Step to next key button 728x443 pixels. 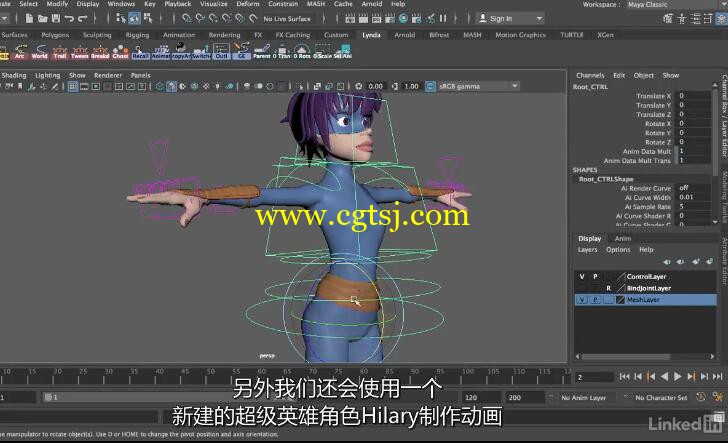[691, 377]
